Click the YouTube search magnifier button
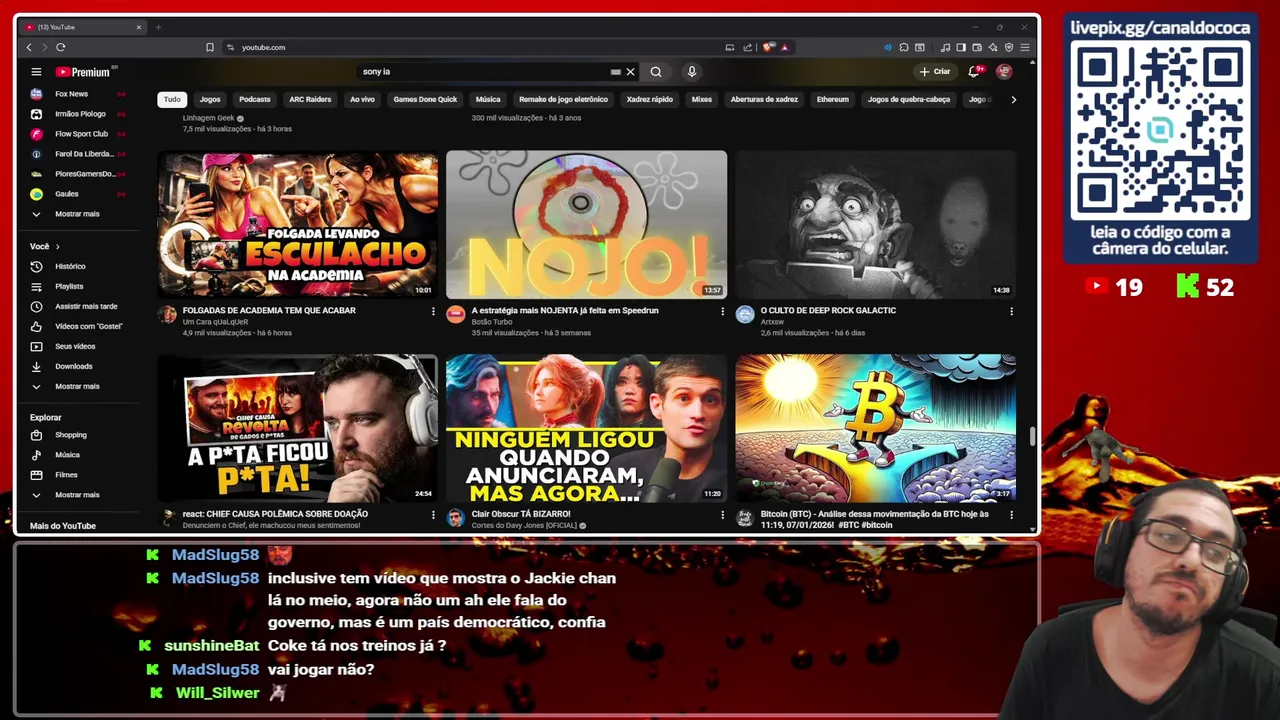 656,72
